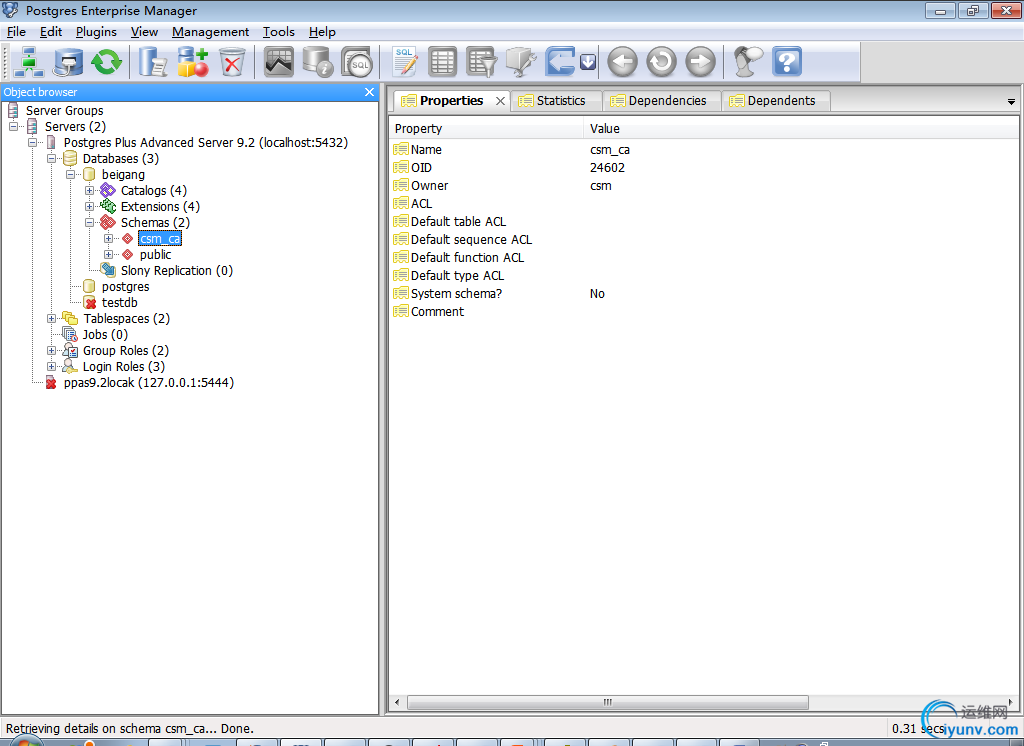Select Slony Replication (0)

(176, 270)
